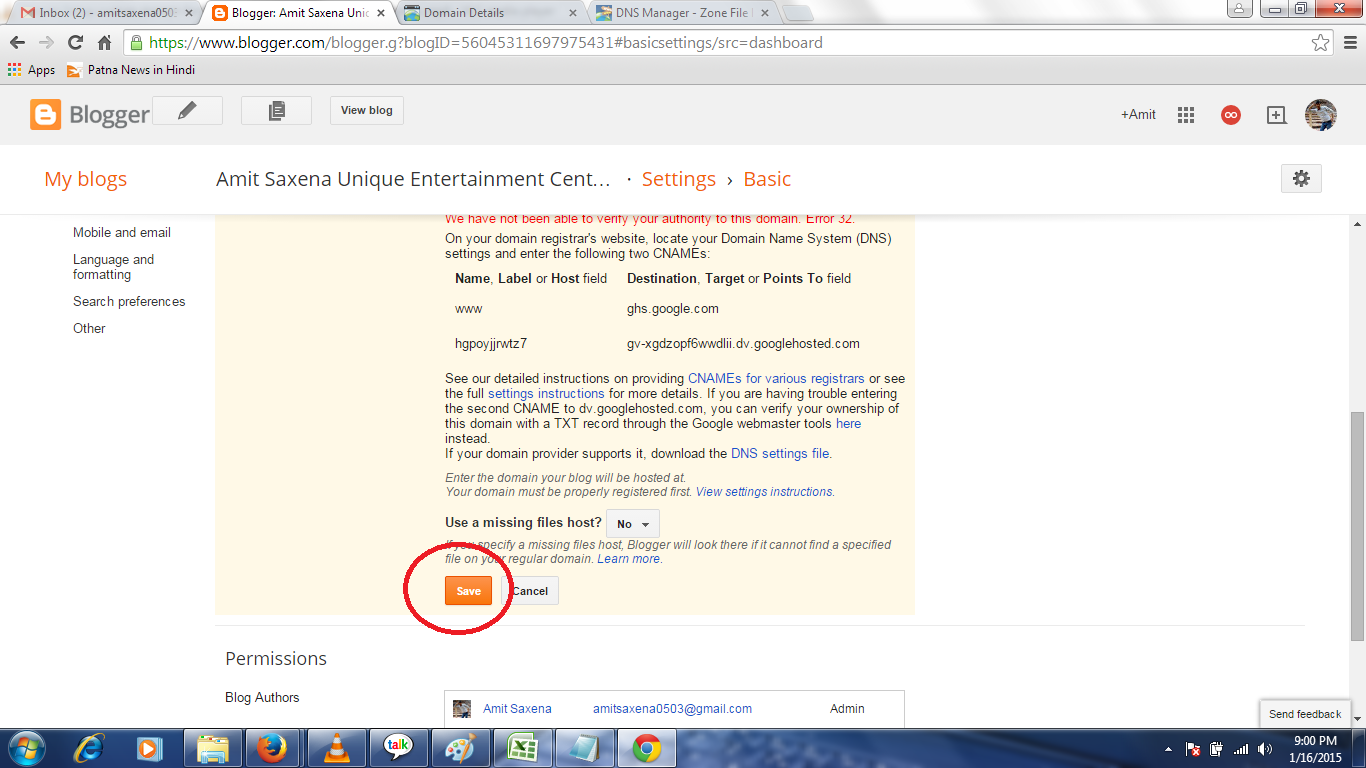Click the page vertical scrollbar
Image resolution: width=1366 pixels, height=768 pixels.
[1357, 525]
